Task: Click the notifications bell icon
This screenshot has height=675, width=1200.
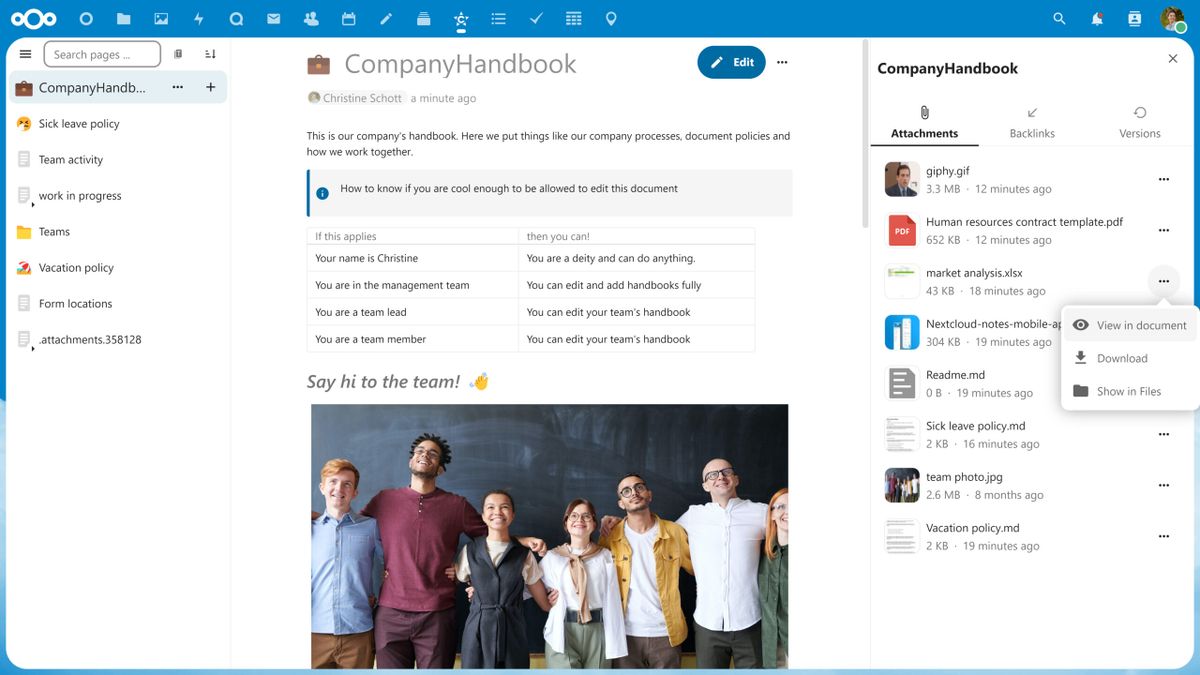Action: [x=1096, y=18]
